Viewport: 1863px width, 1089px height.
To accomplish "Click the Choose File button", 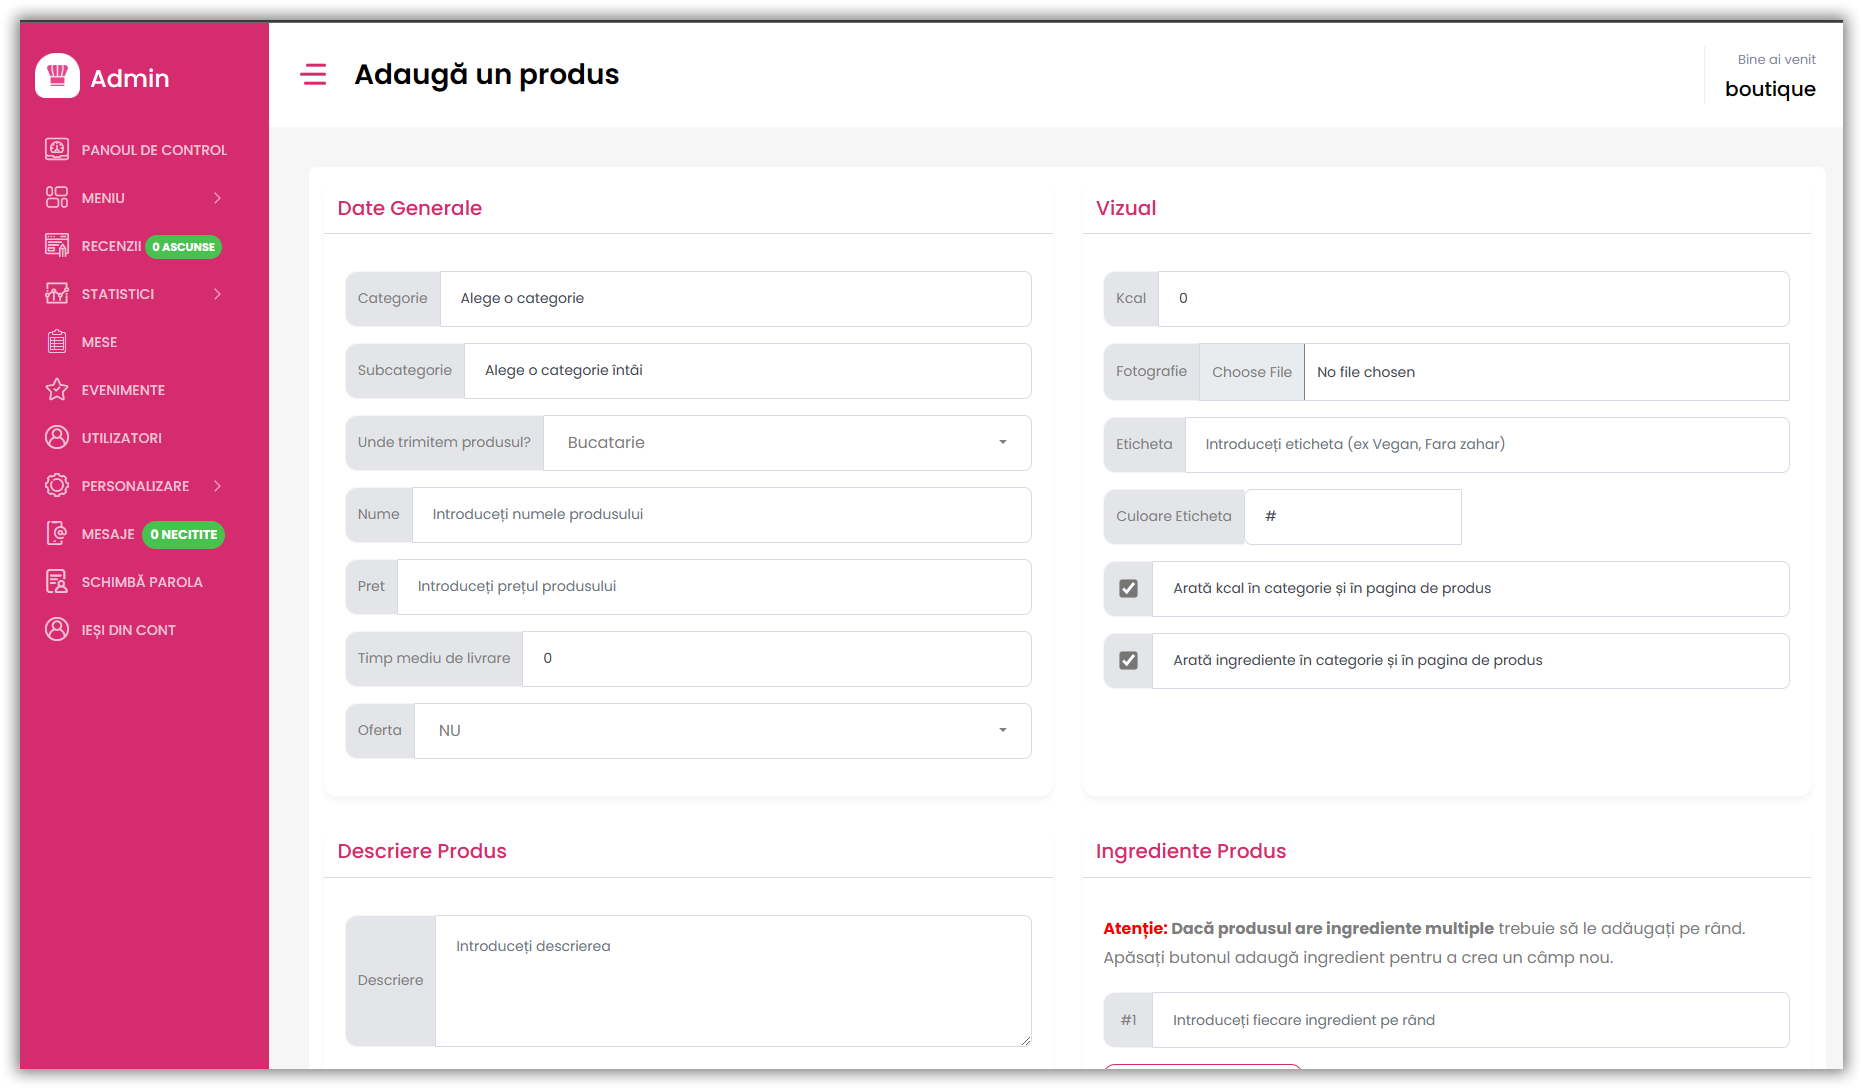I will pos(1252,372).
